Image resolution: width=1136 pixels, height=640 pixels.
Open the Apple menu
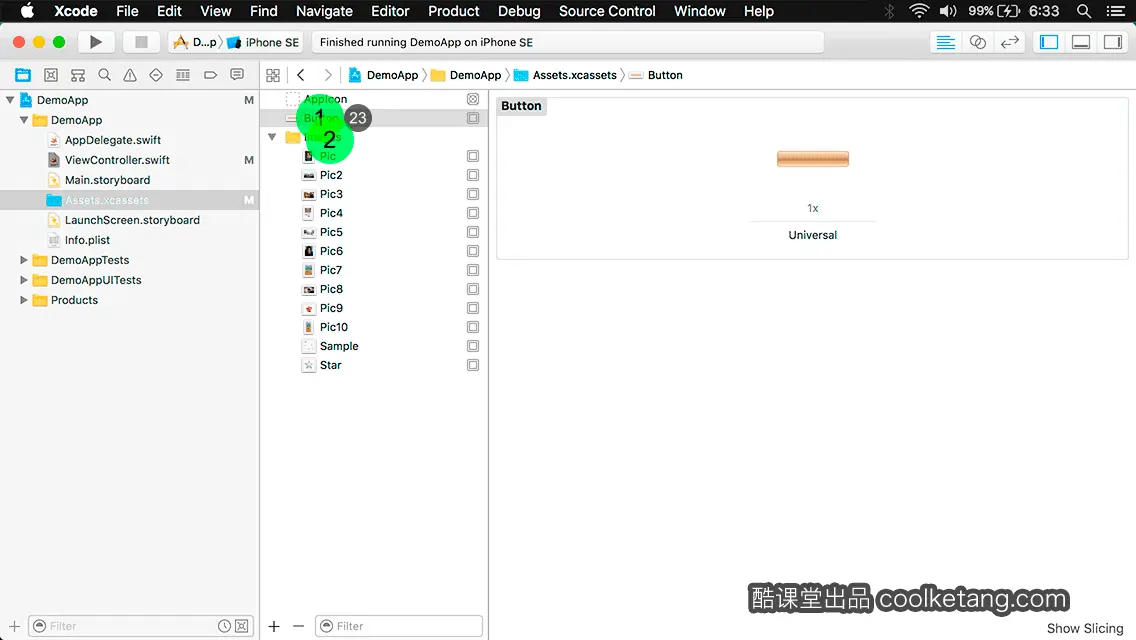click(x=27, y=11)
